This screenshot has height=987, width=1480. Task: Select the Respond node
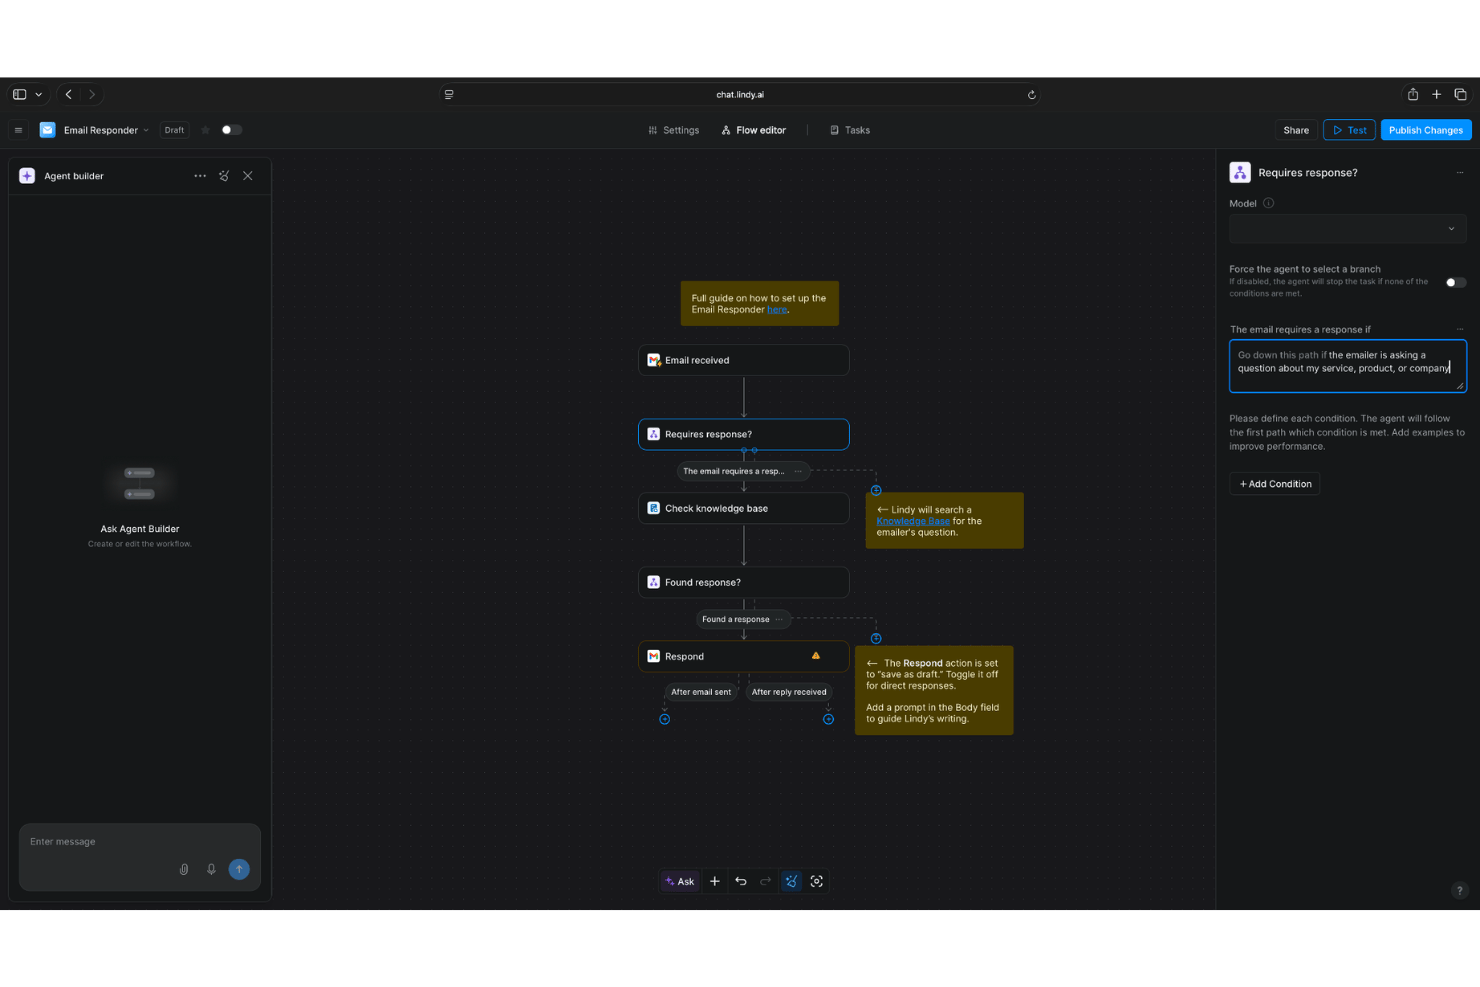point(744,656)
